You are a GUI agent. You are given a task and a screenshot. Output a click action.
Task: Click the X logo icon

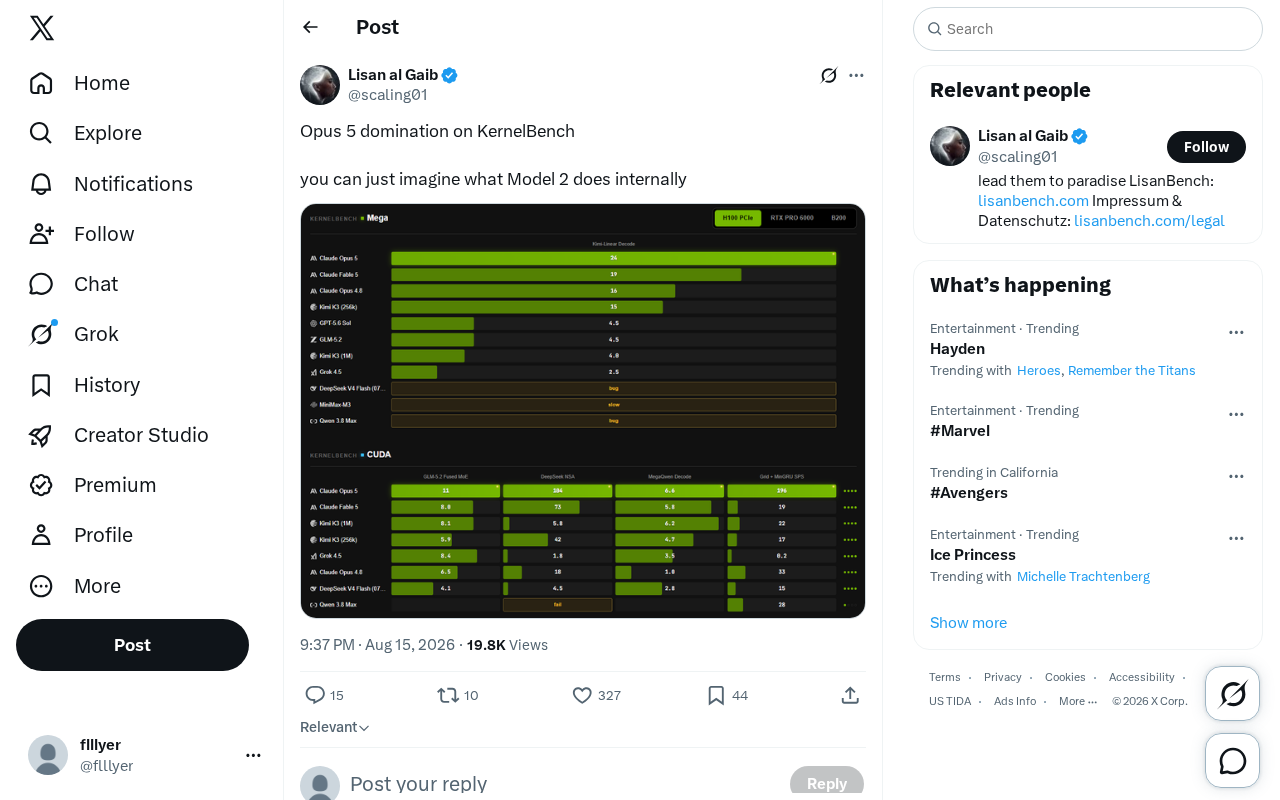click(42, 28)
